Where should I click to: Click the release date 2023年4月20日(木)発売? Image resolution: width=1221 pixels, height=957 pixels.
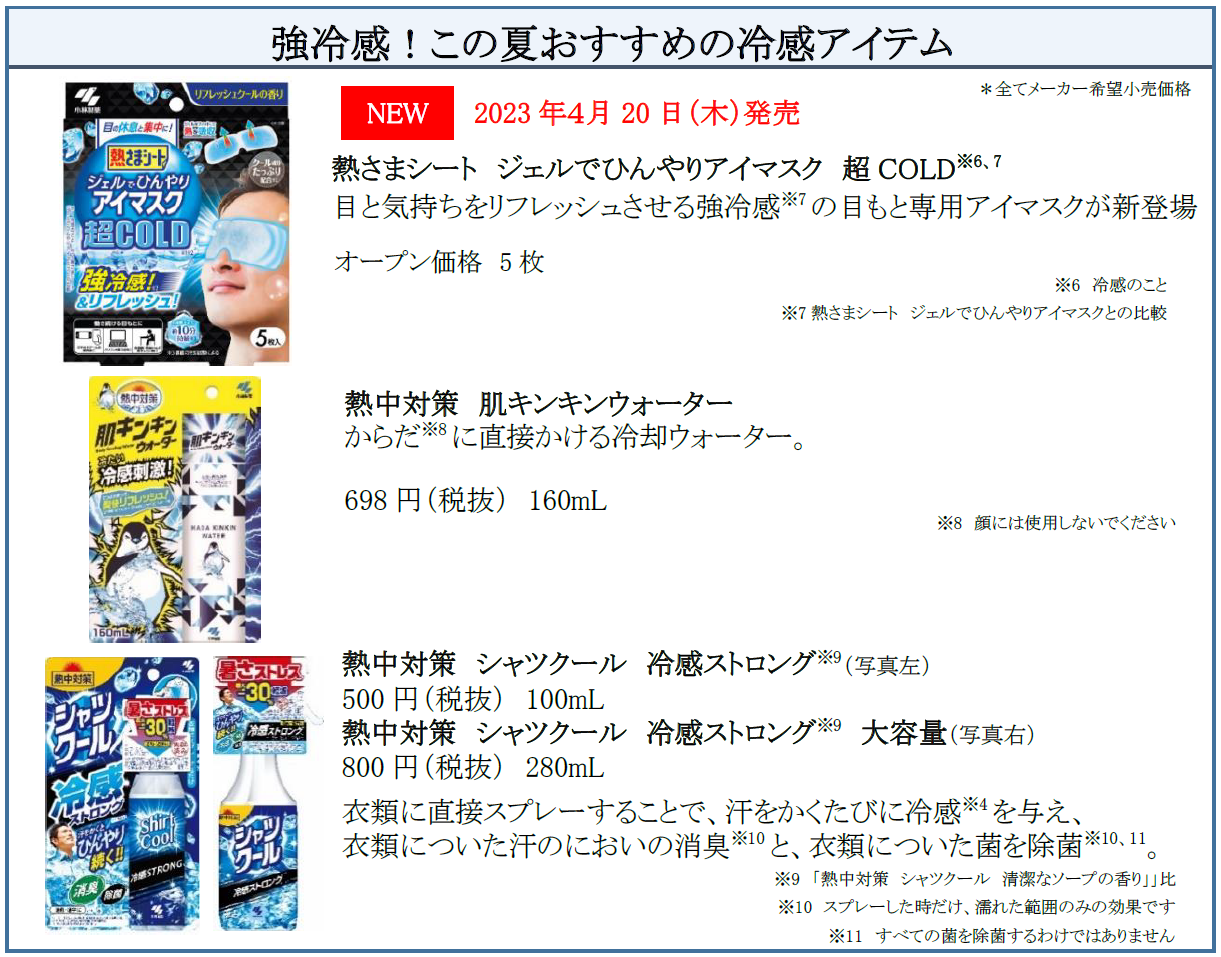636,113
